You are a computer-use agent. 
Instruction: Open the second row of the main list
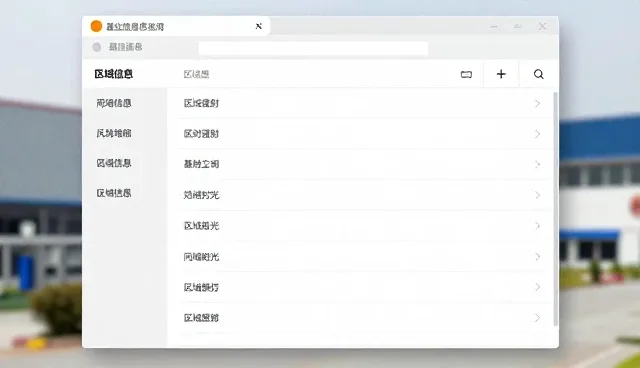(366, 134)
